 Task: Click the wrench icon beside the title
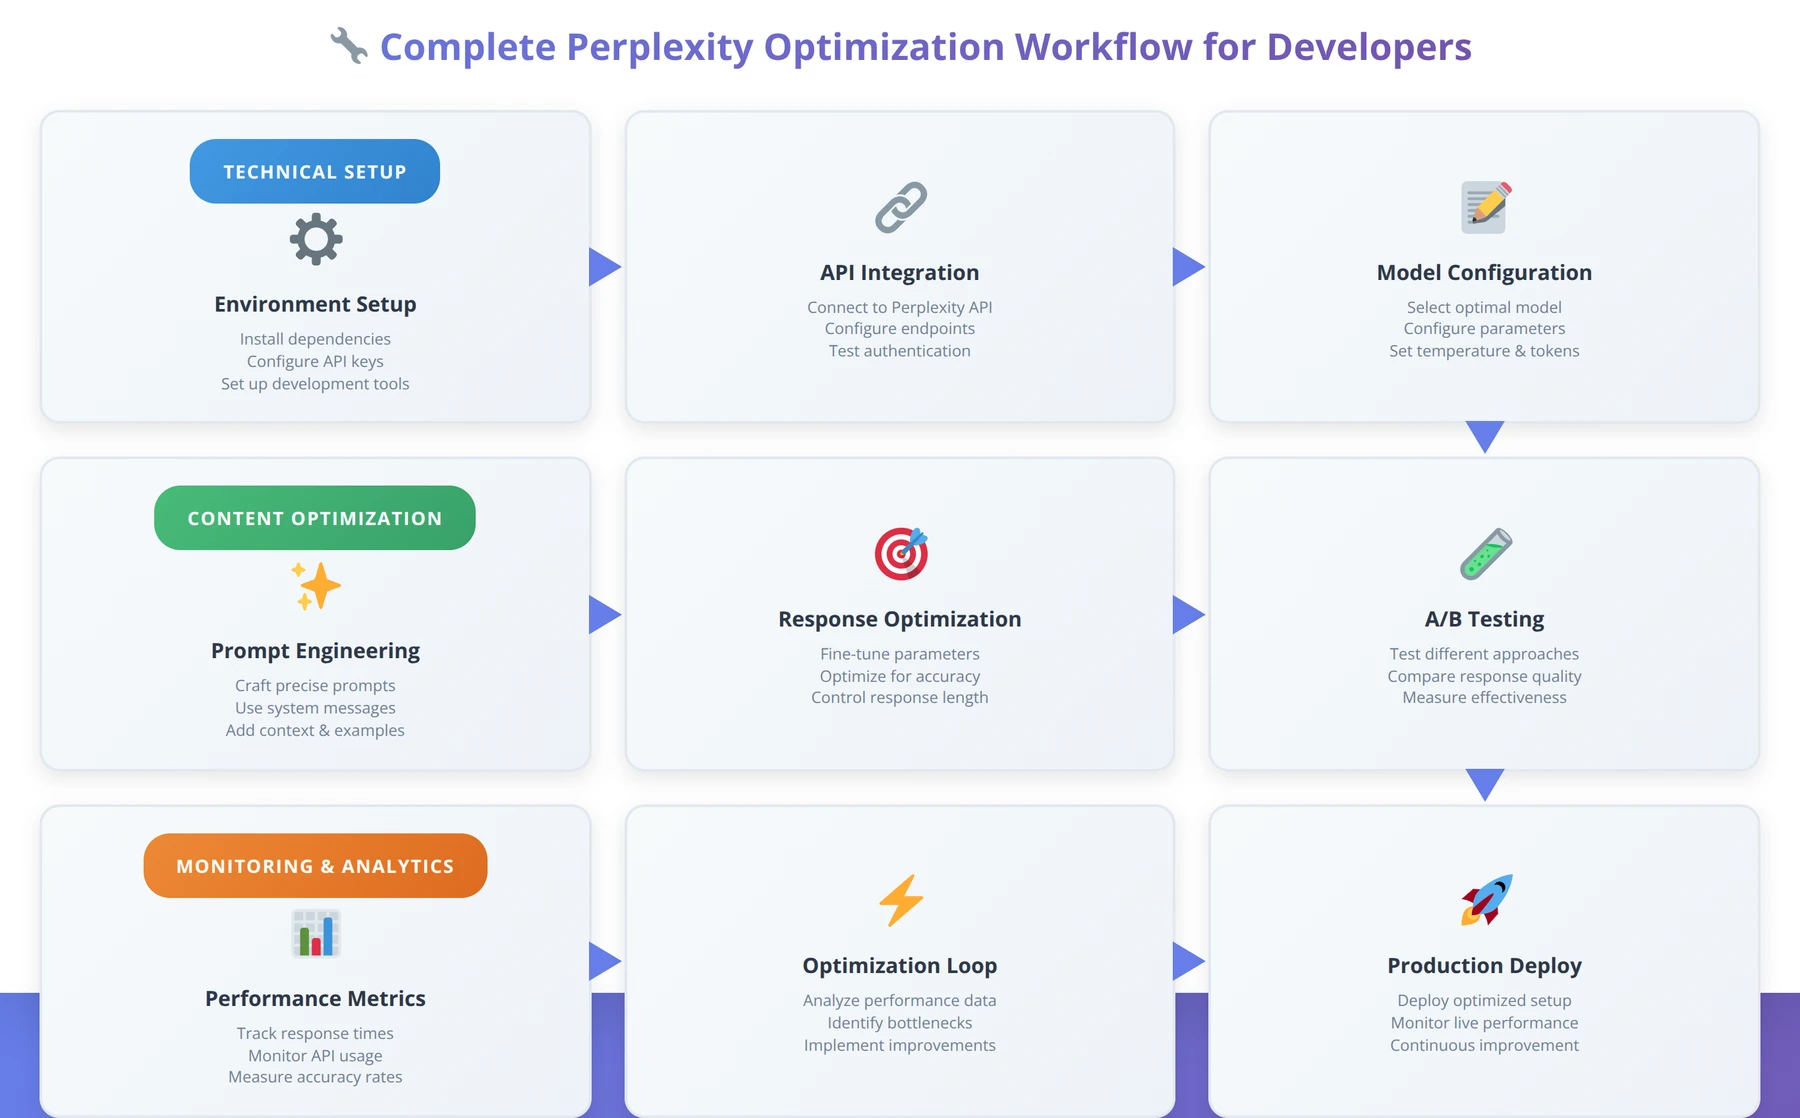(x=349, y=46)
